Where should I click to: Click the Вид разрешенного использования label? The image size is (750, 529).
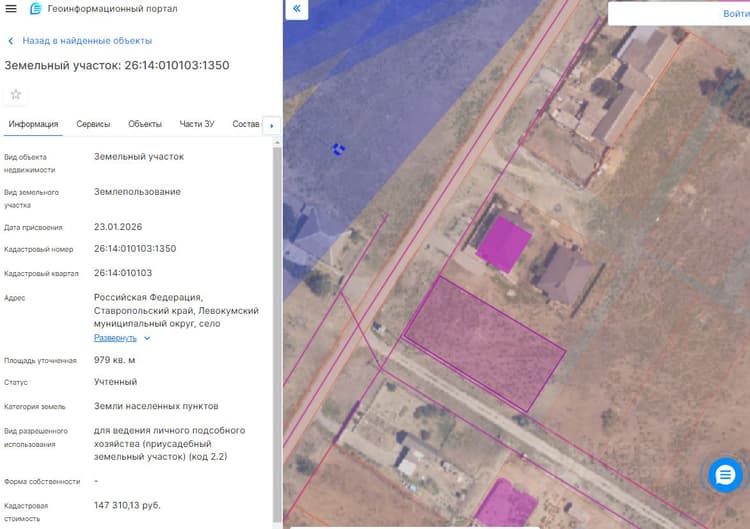tap(36, 438)
